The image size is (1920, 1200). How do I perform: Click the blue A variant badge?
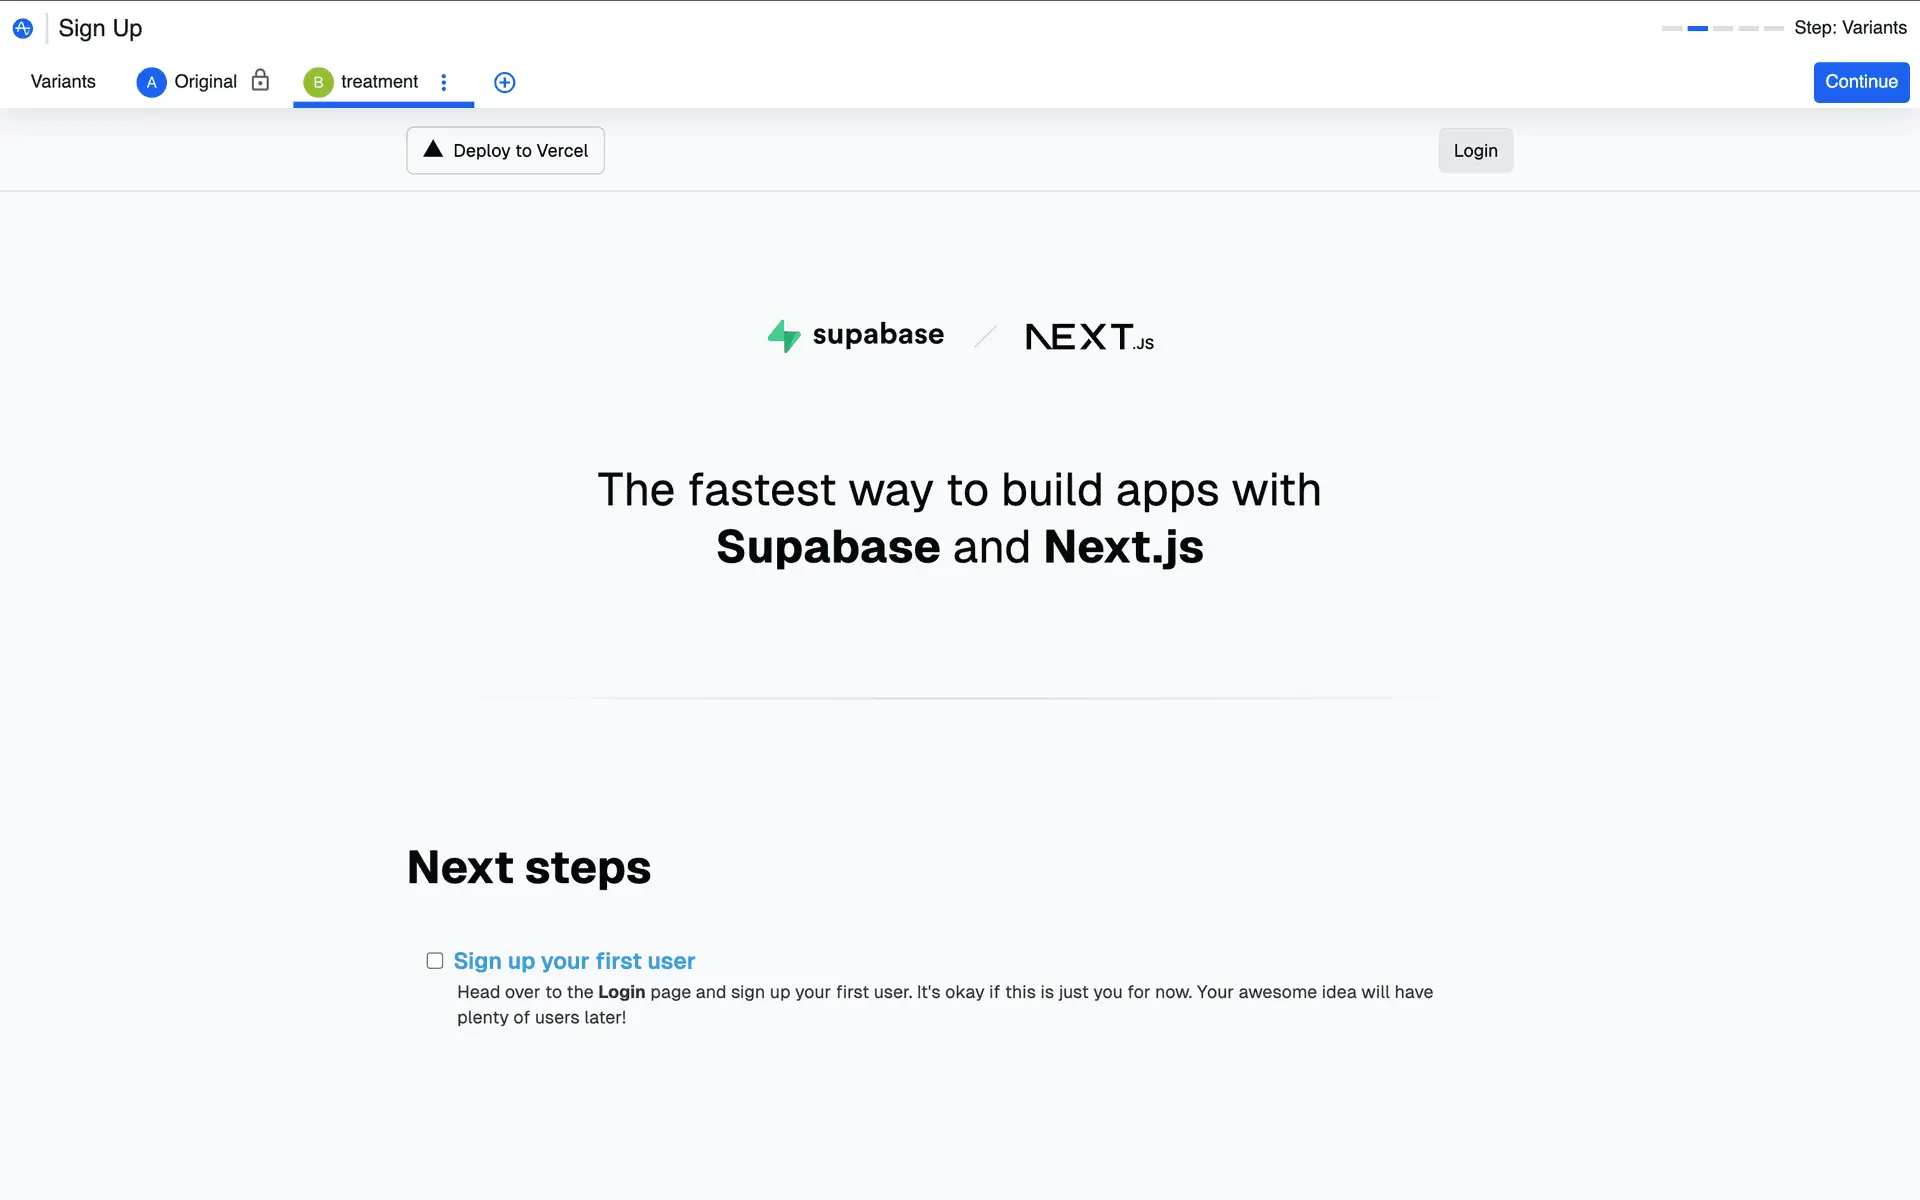pyautogui.click(x=151, y=82)
